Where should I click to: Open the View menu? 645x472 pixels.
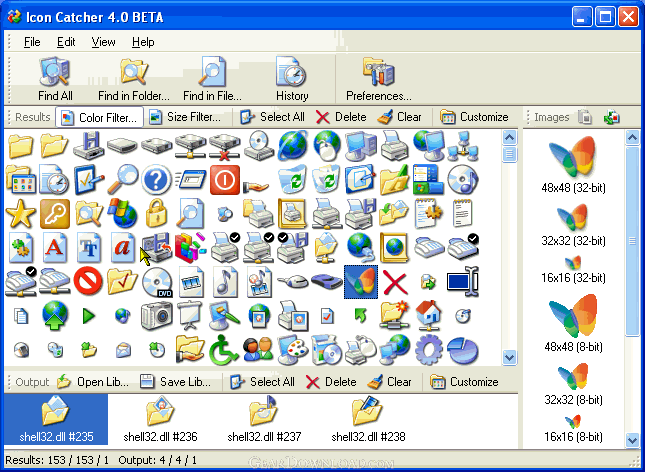[x=103, y=42]
